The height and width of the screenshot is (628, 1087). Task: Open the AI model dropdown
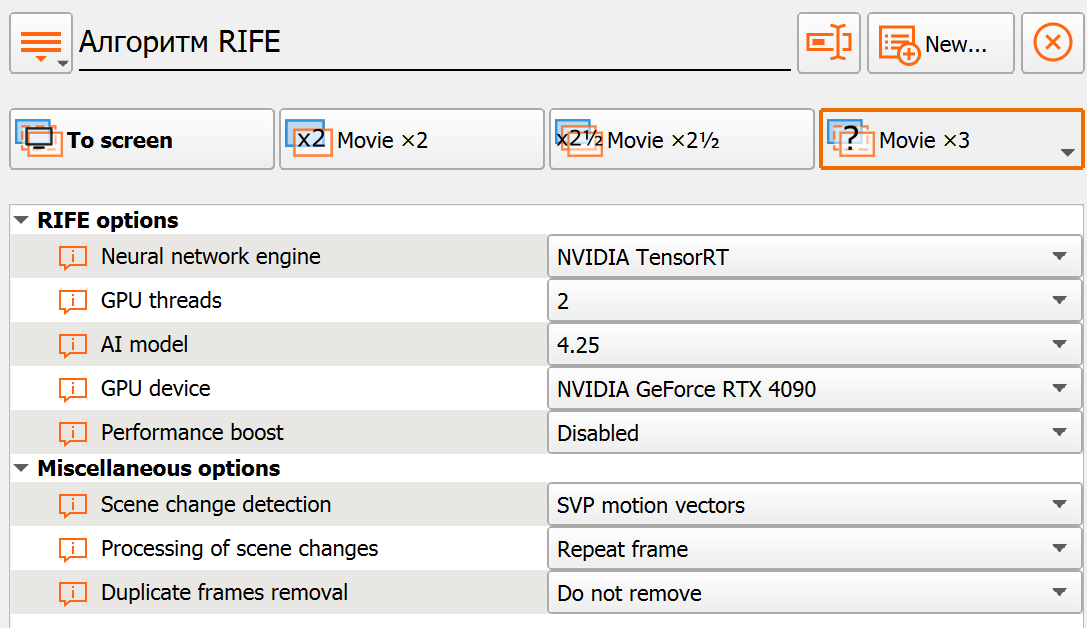point(814,345)
